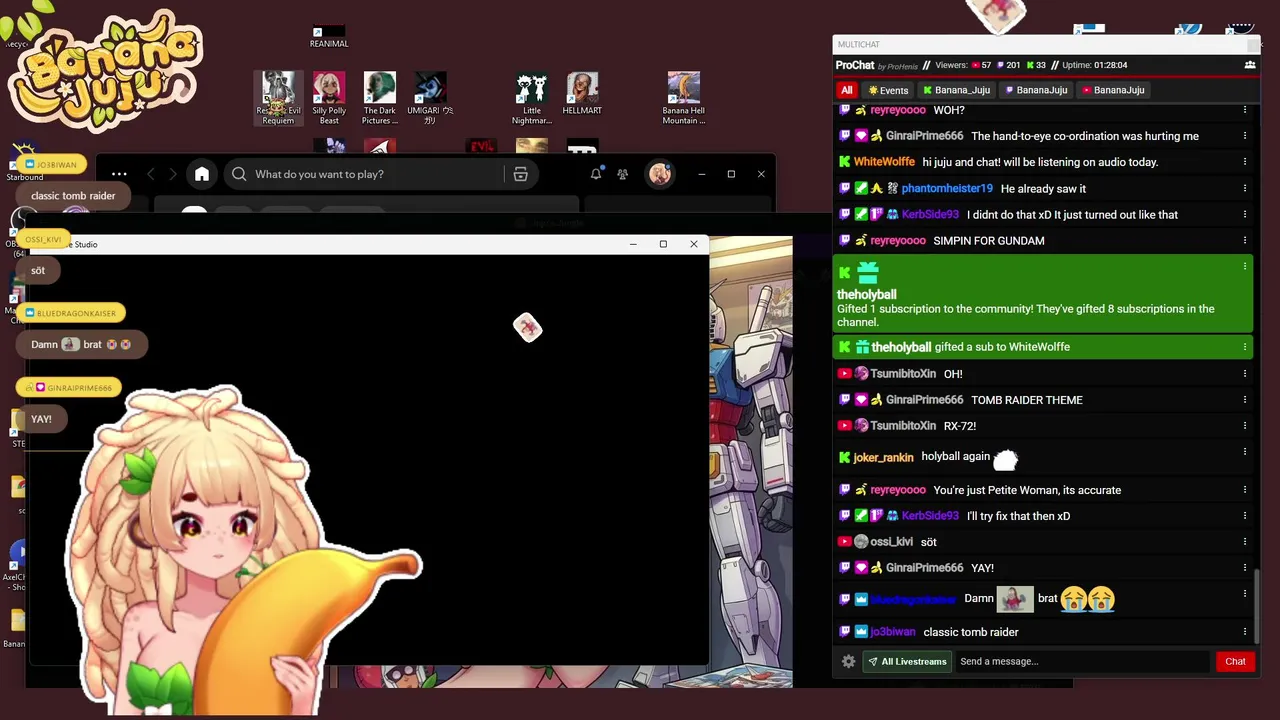
Task: Select the HELLMART desktop shortcut
Action: coord(582,93)
